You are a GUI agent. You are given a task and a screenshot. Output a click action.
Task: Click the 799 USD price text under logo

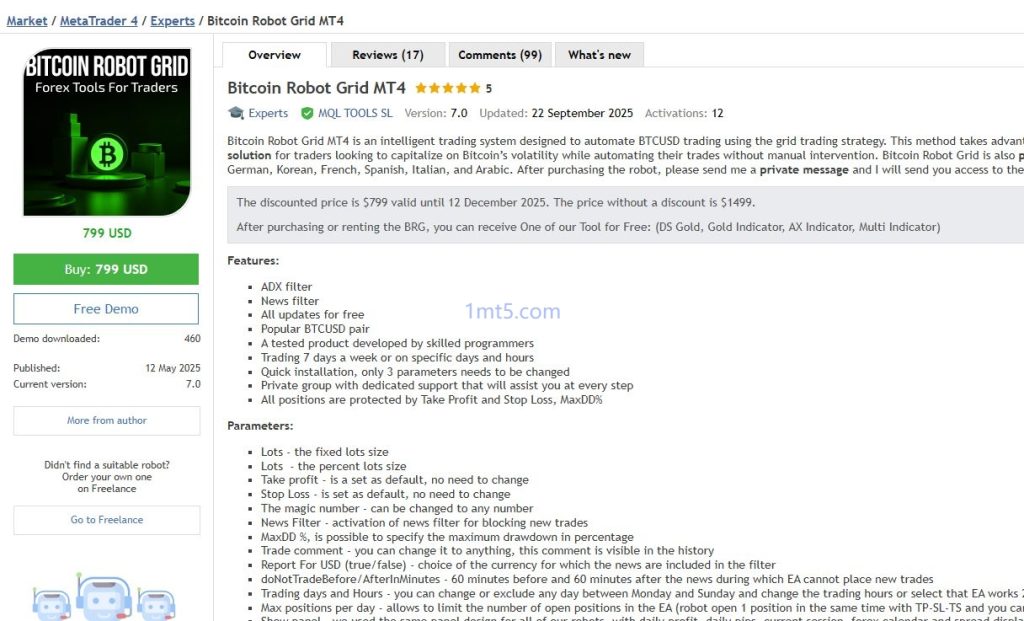point(106,234)
